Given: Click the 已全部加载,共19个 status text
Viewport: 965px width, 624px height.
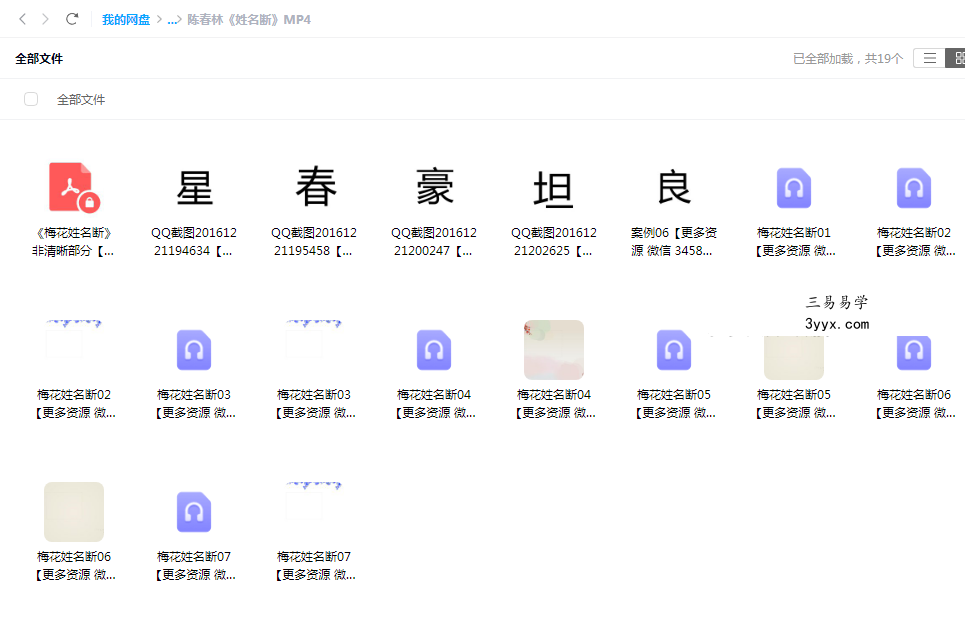Looking at the screenshot, I should pos(847,58).
